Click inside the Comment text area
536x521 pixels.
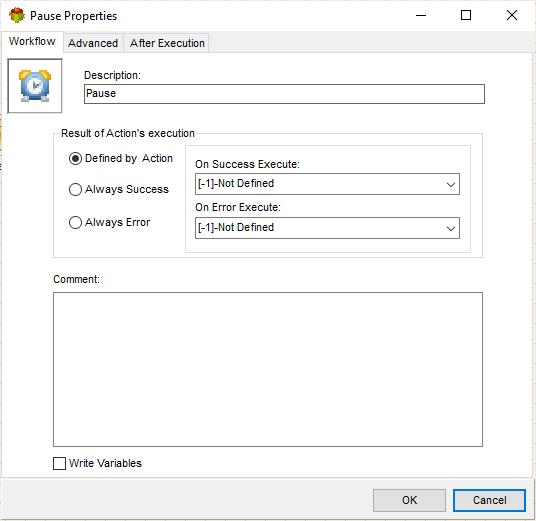coord(268,369)
